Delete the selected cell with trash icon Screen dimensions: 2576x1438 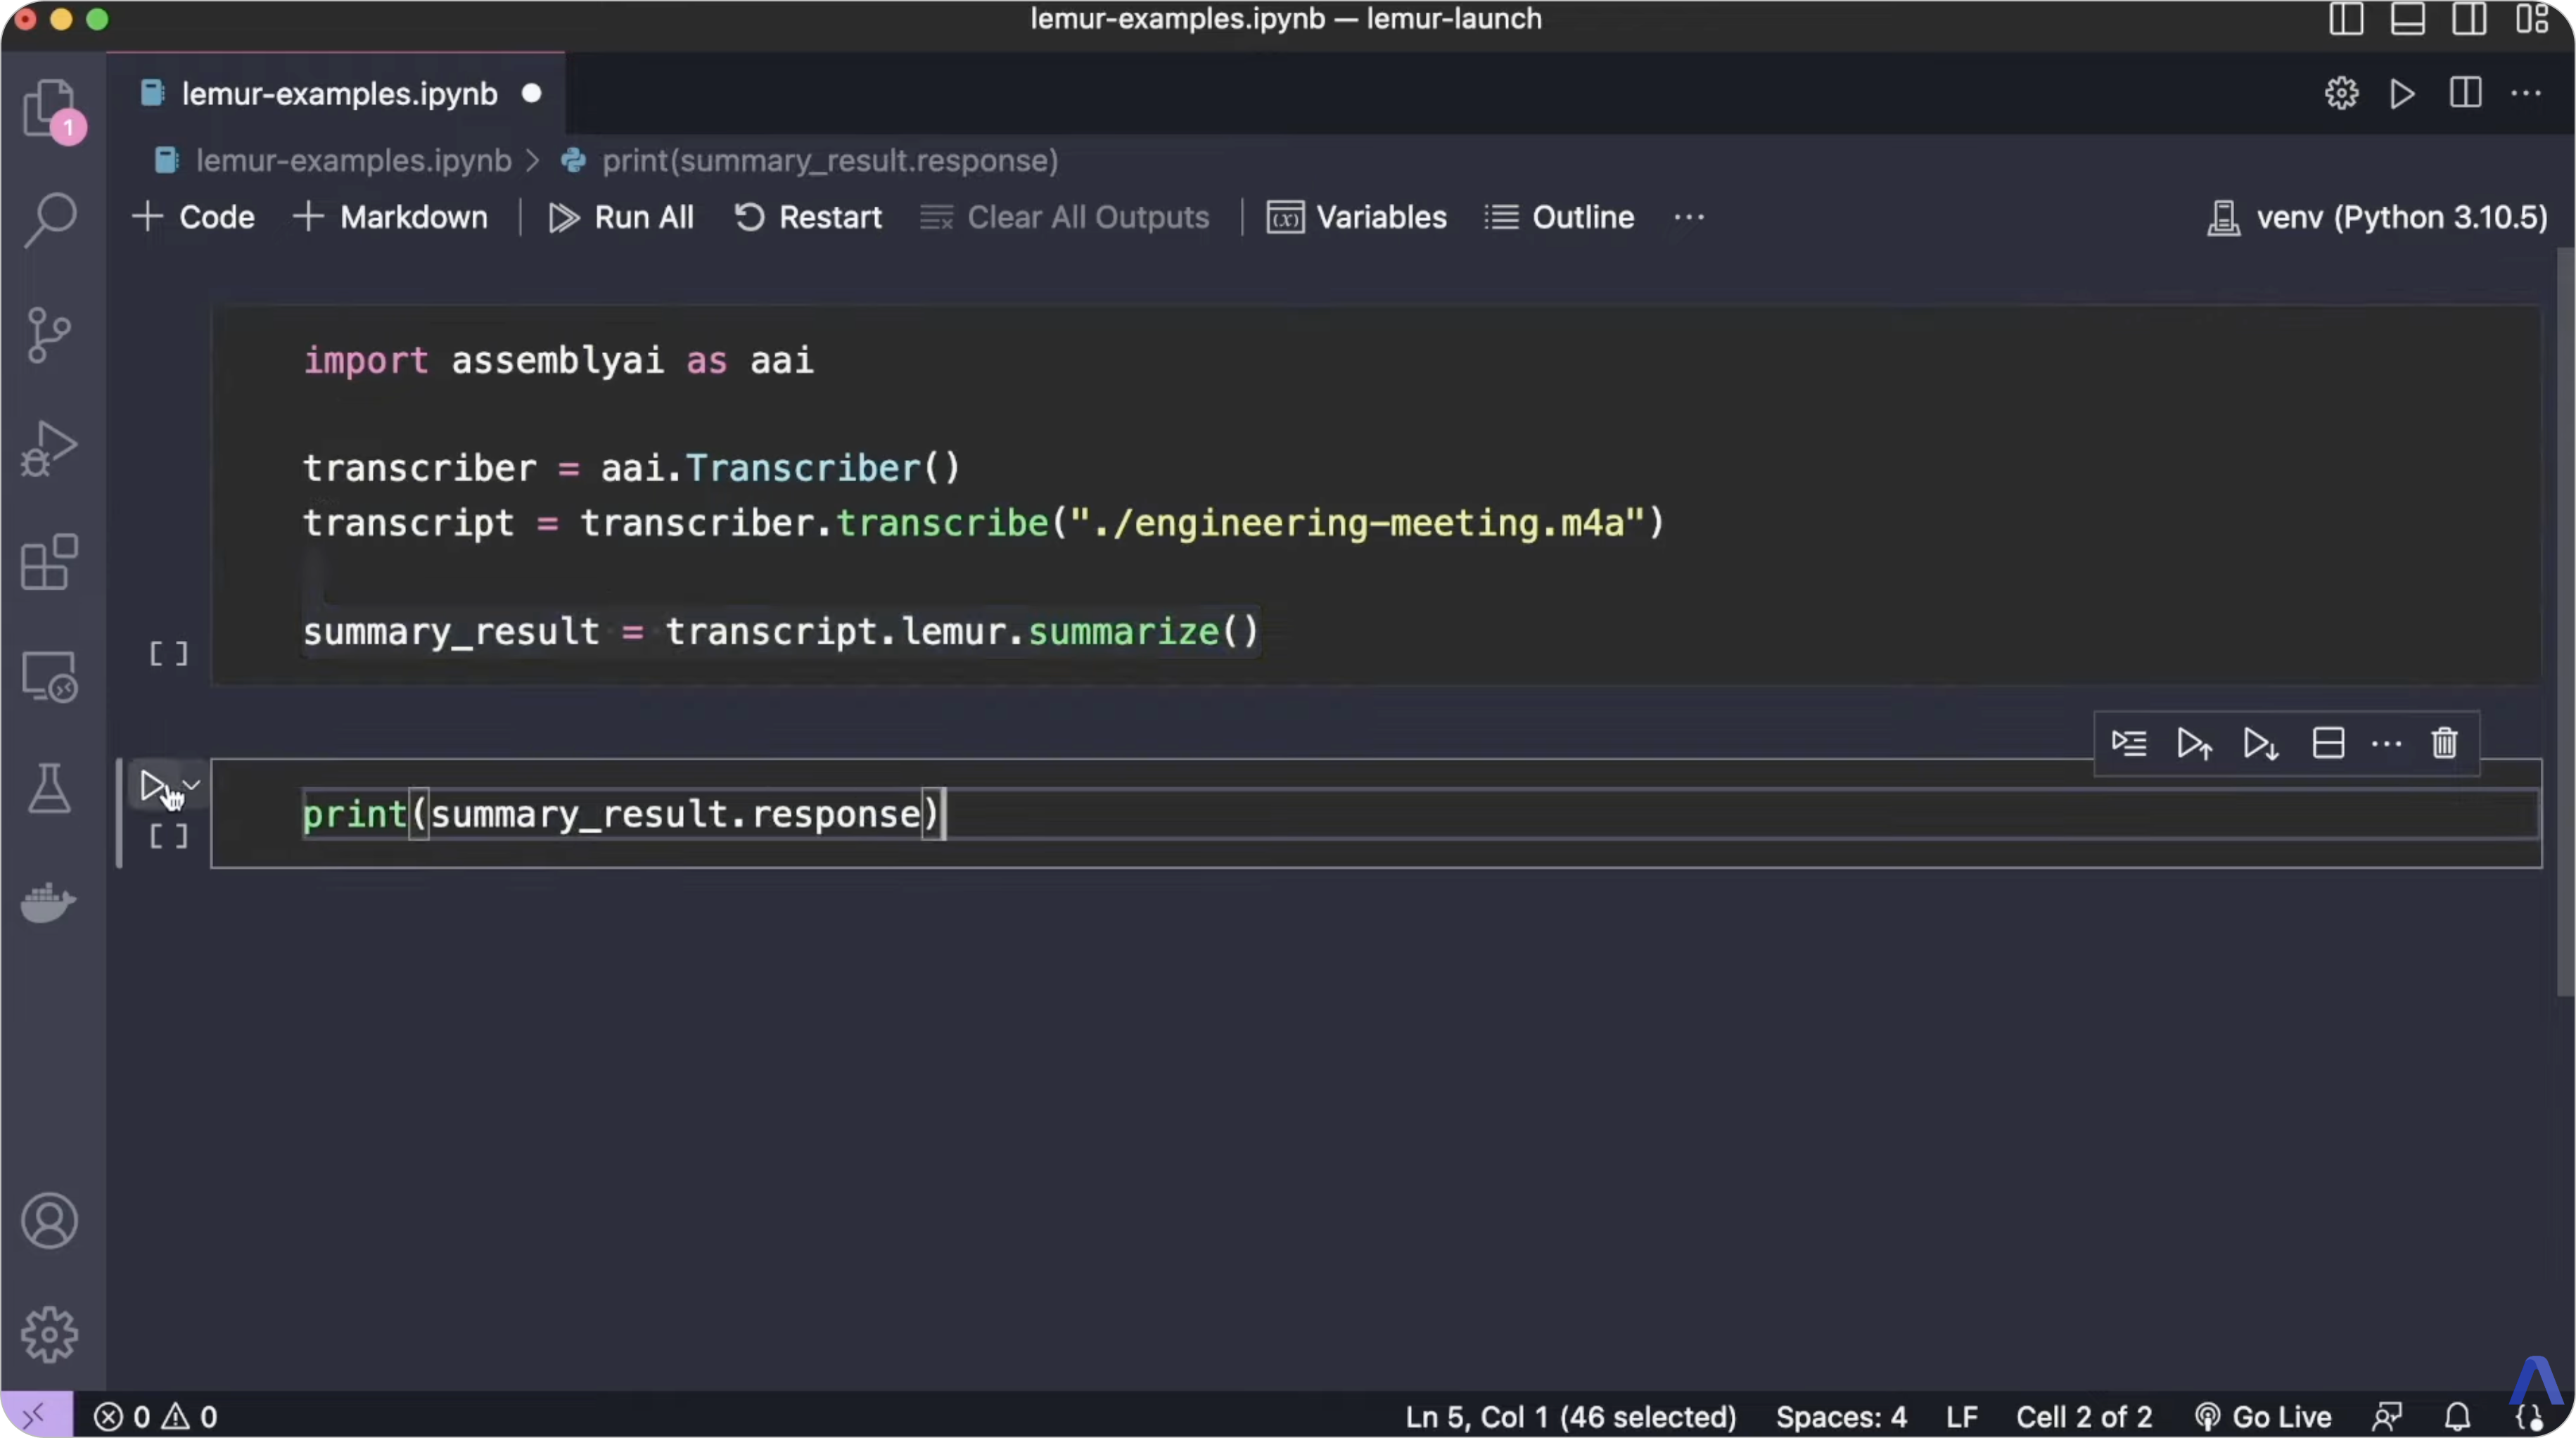pyautogui.click(x=2444, y=743)
